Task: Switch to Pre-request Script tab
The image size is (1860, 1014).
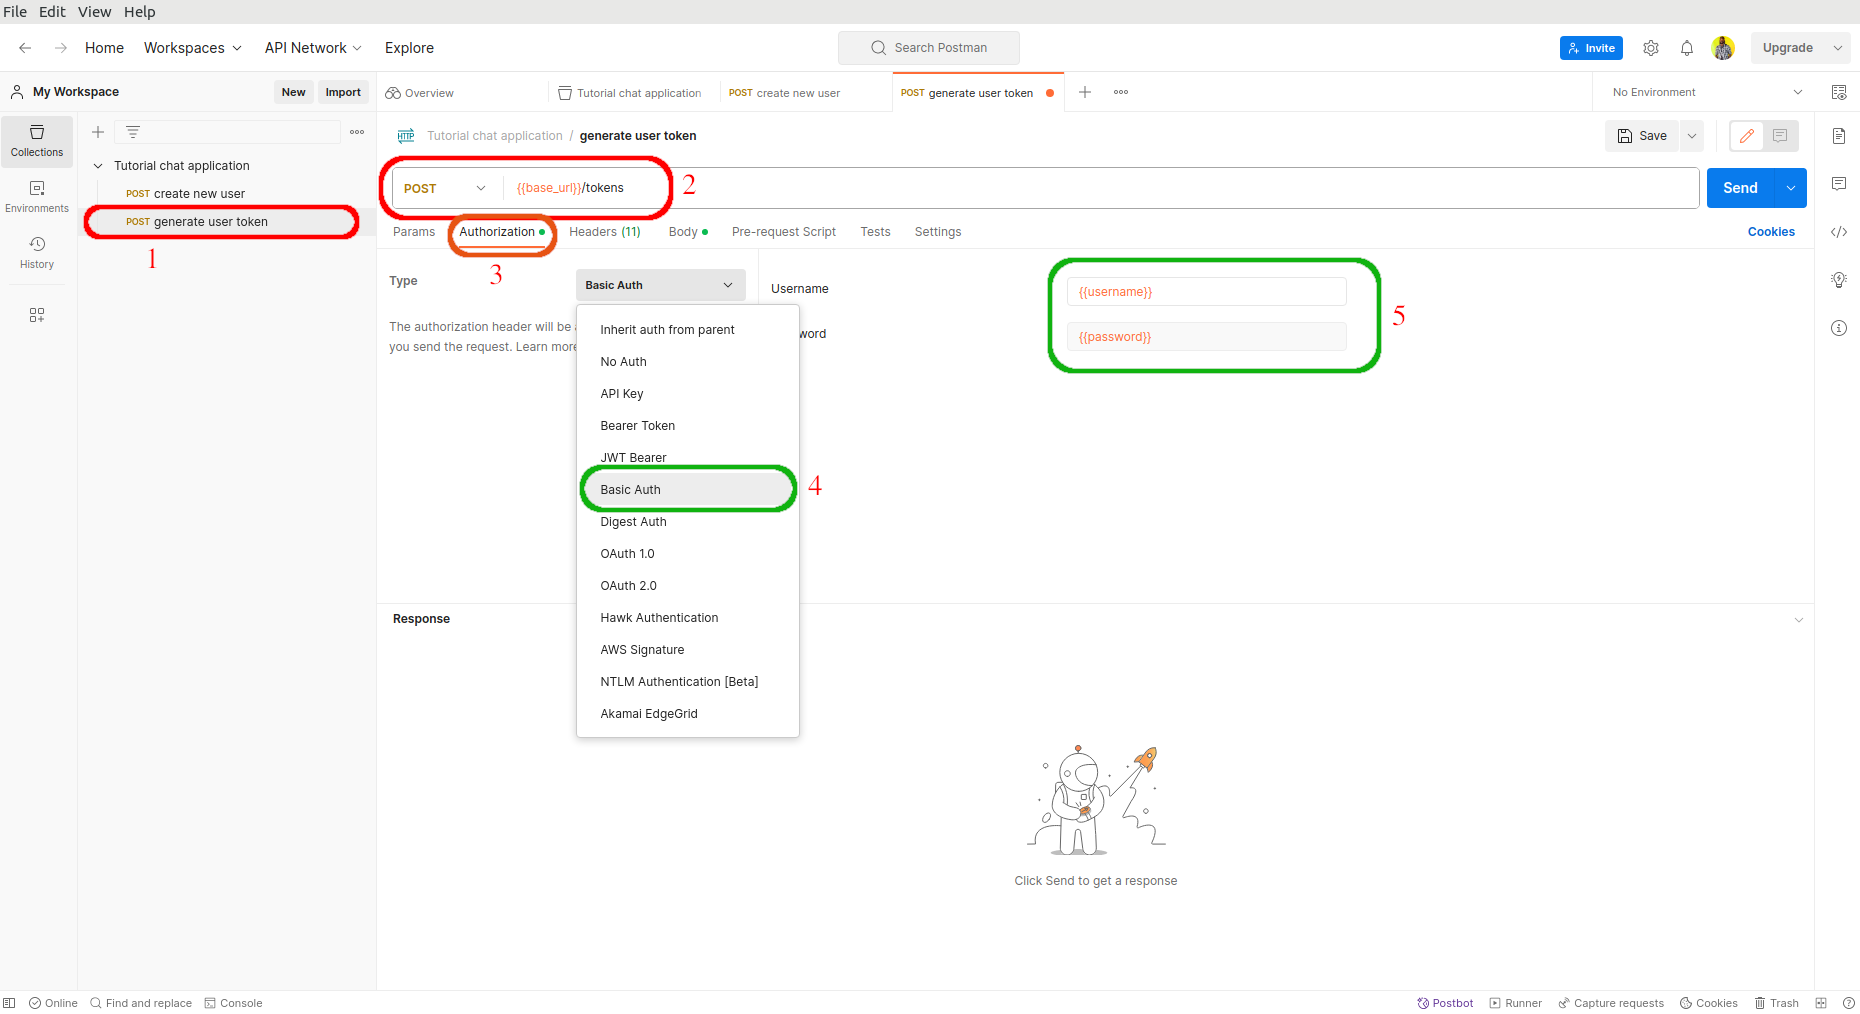Action: (x=784, y=232)
